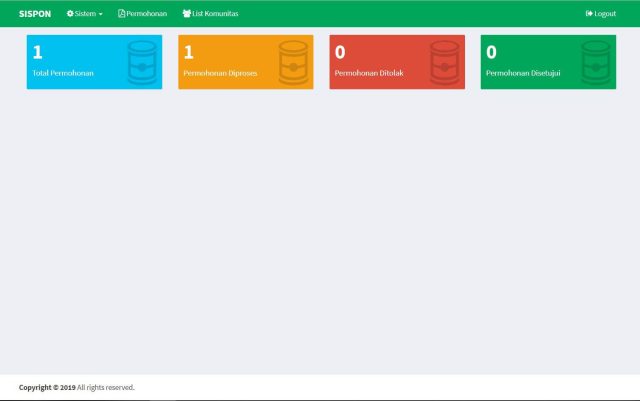Click the users icon beside List Komunitas
The width and height of the screenshot is (640, 401).
pos(187,14)
